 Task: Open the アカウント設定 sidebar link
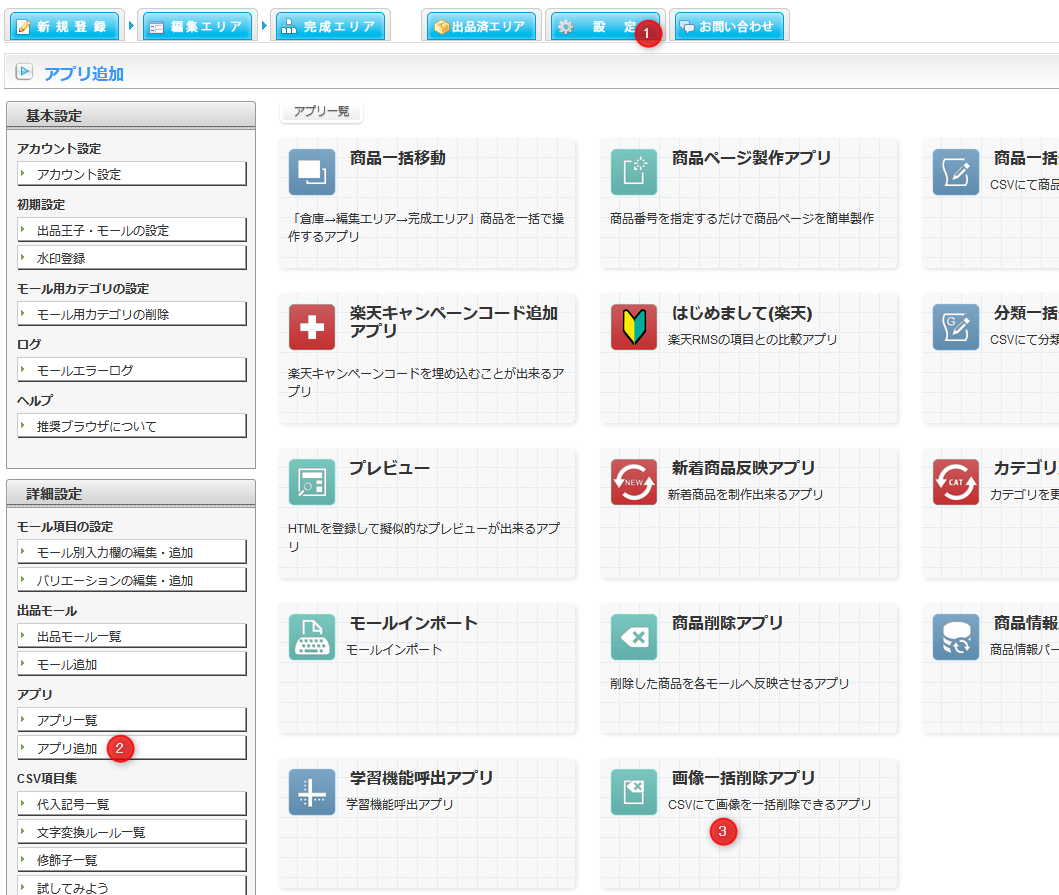tap(132, 174)
